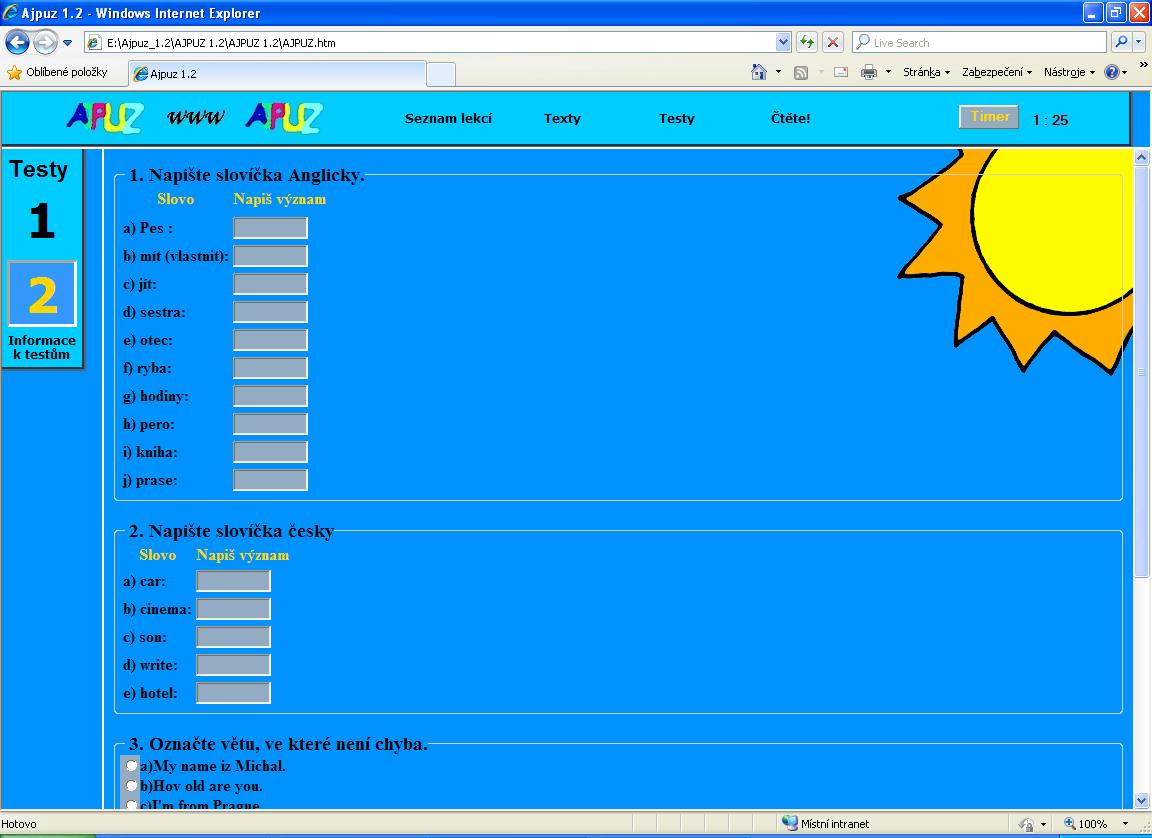The height and width of the screenshot is (838, 1152).
Task: Click the page scrollbar down arrow
Action: point(1141,801)
